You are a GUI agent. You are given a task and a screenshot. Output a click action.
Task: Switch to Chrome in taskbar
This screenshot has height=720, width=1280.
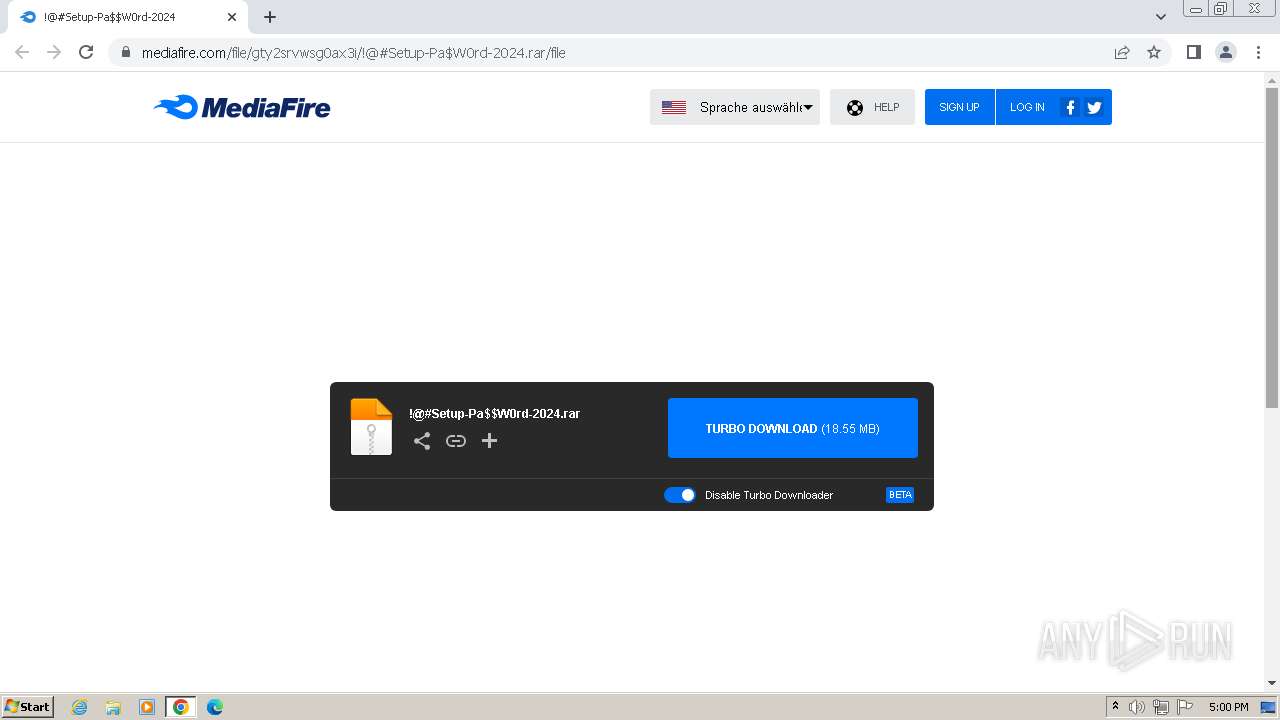[181, 707]
